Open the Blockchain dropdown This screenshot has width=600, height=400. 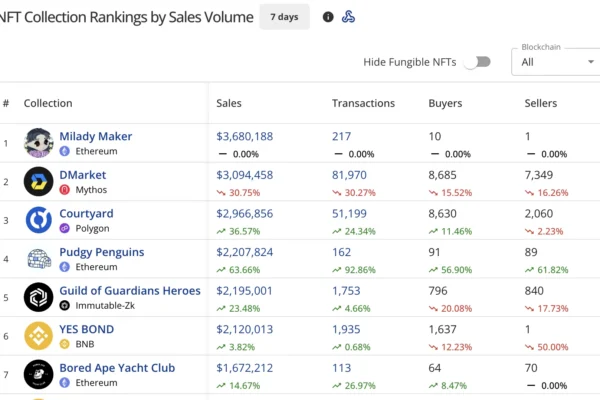[555, 62]
